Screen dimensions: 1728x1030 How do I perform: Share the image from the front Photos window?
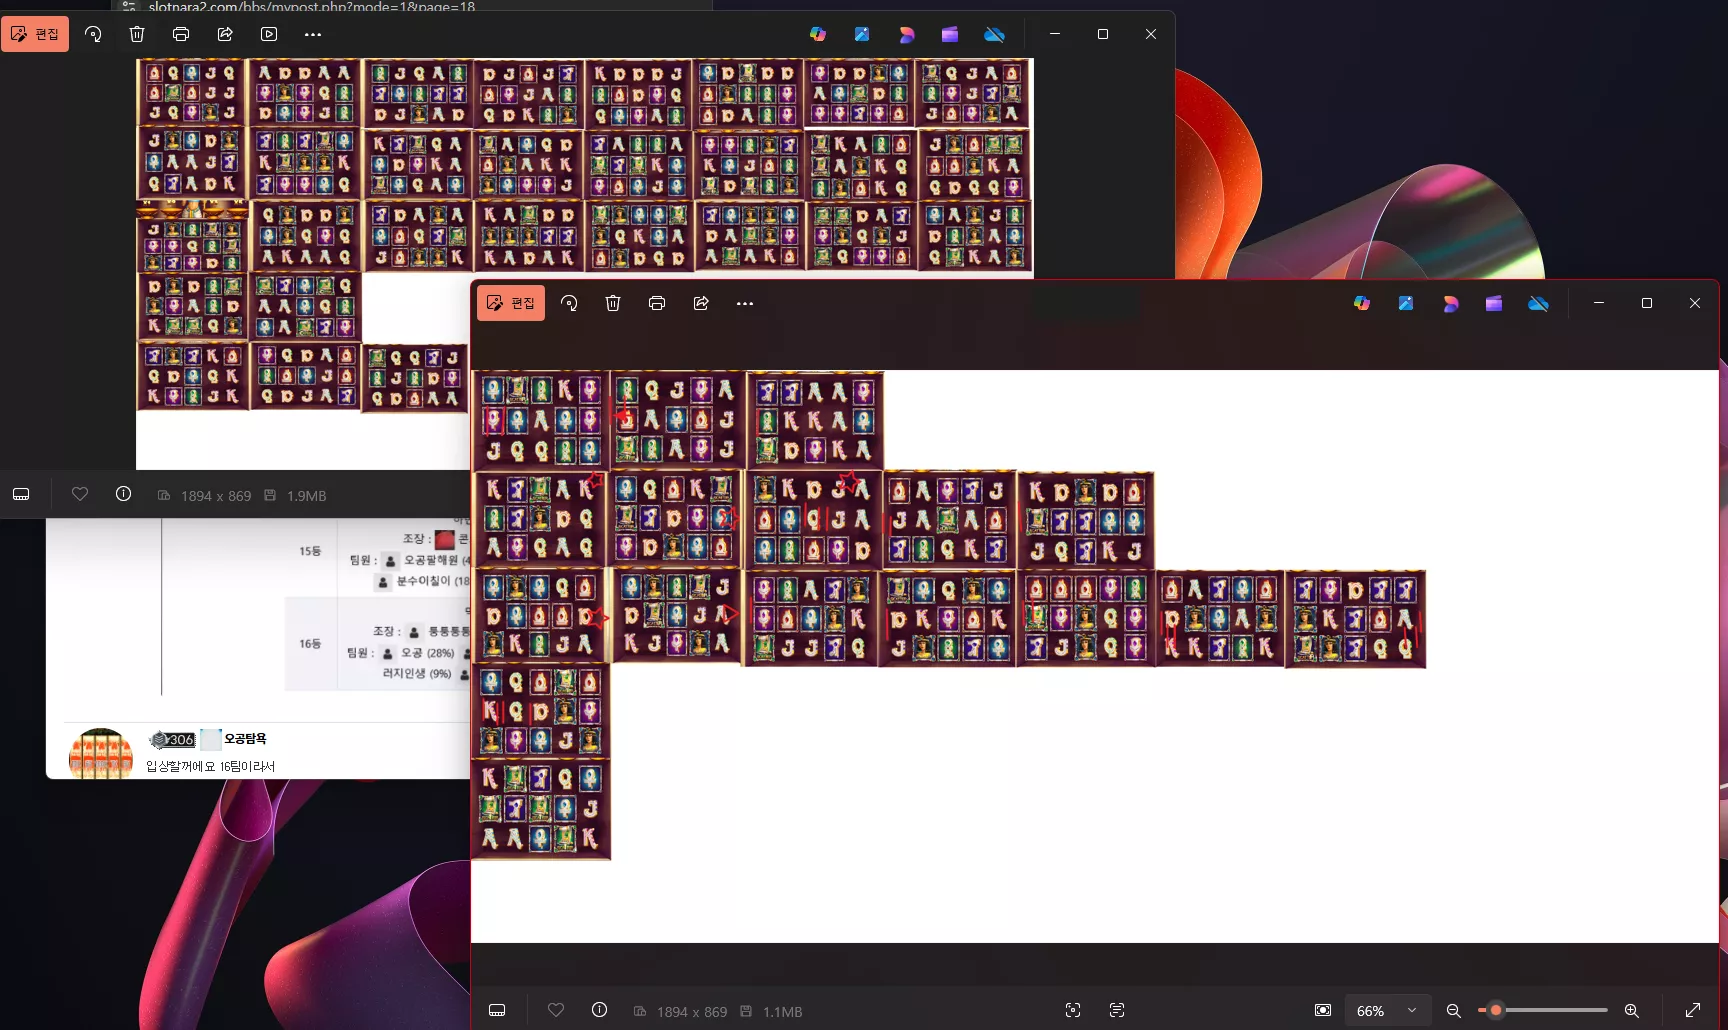(701, 303)
